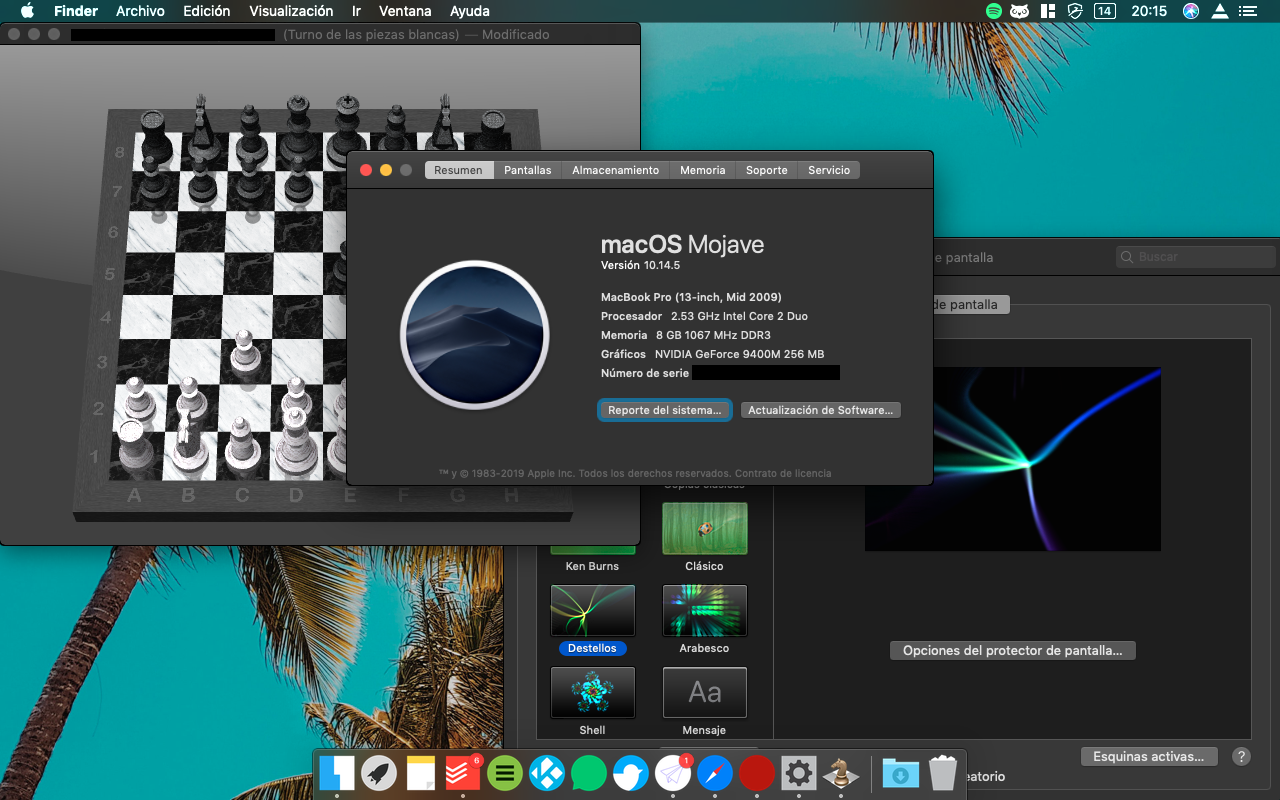The image size is (1280, 800).
Task: Switch to the Servicio tab
Action: (x=829, y=170)
